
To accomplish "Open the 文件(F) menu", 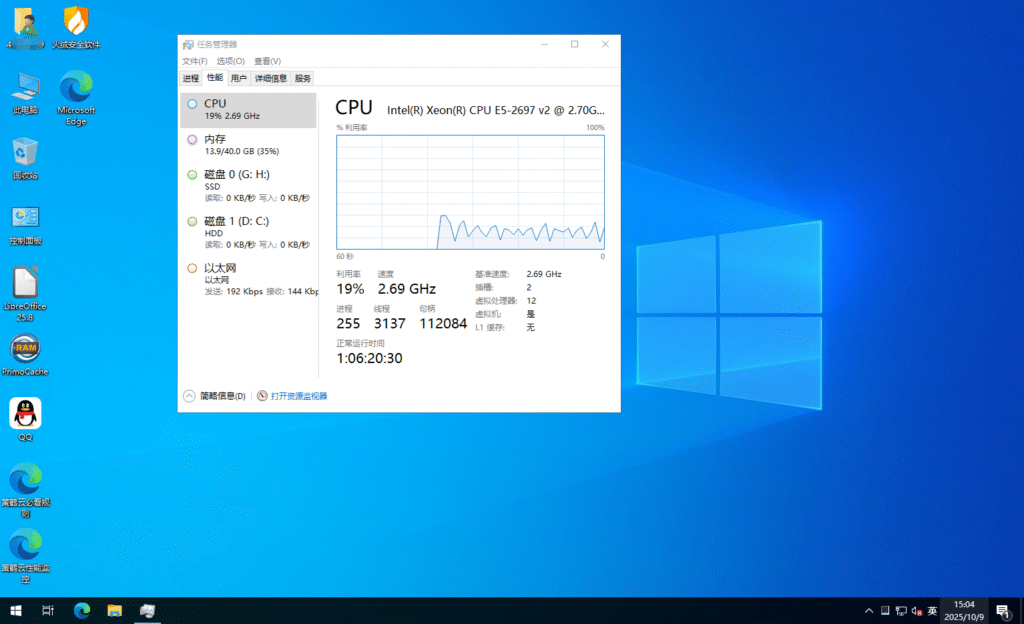I will click(x=194, y=61).
